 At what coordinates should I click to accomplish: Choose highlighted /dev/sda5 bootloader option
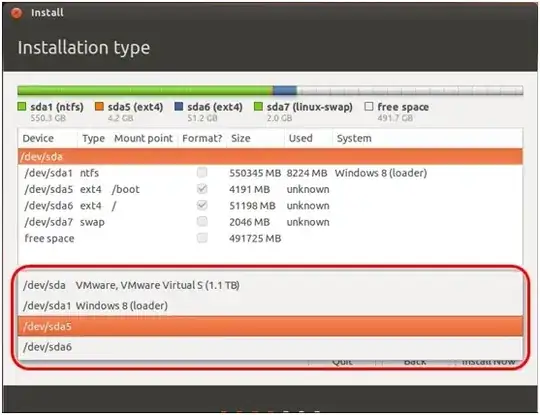tap(270, 326)
